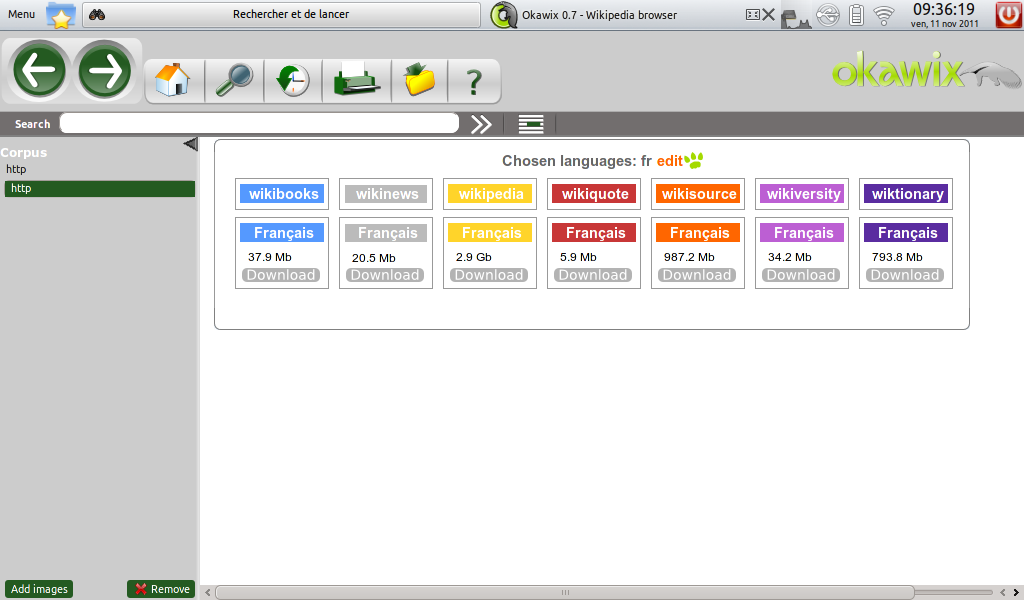Screen dimensions: 1024x600
Task: Open the yellow folder corpus icon
Action: tap(418, 80)
